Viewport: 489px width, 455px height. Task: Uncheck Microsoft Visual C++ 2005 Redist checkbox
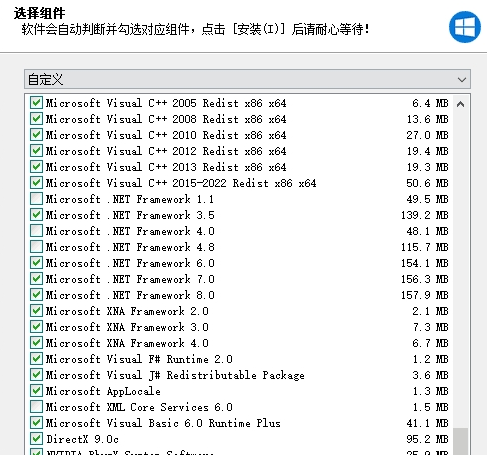click(x=36, y=103)
